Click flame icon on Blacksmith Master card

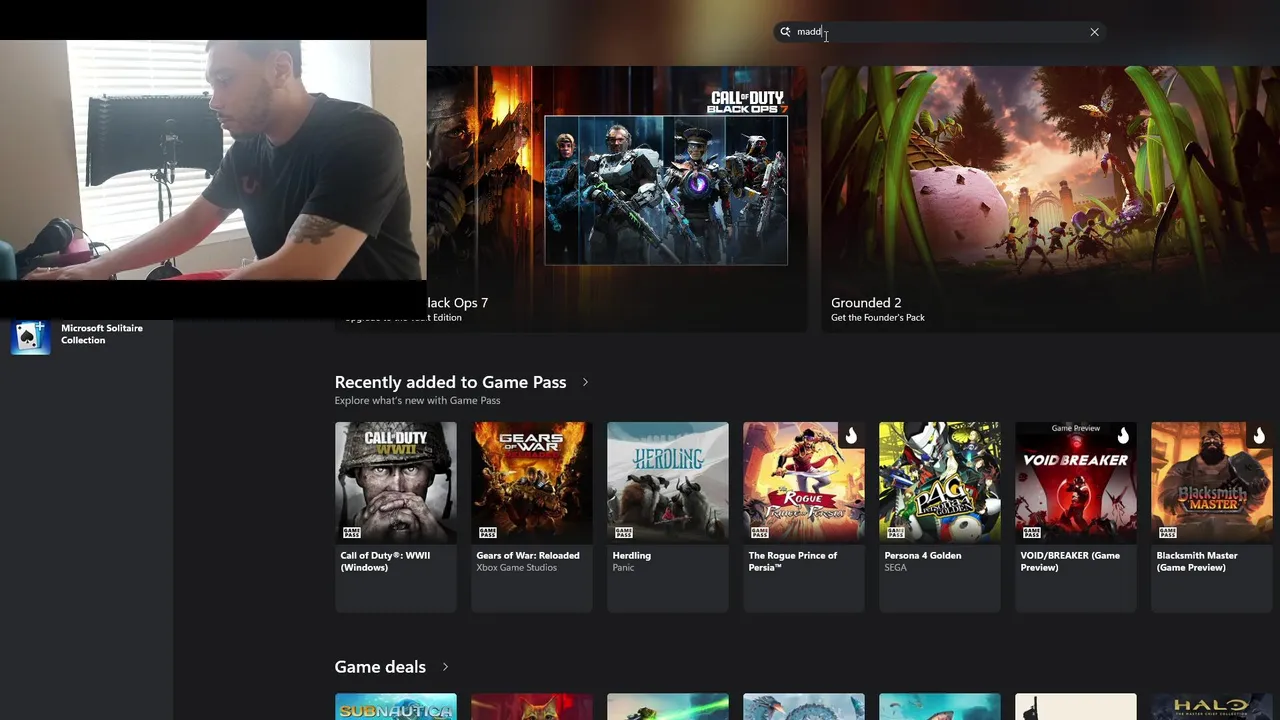pyautogui.click(x=1259, y=435)
